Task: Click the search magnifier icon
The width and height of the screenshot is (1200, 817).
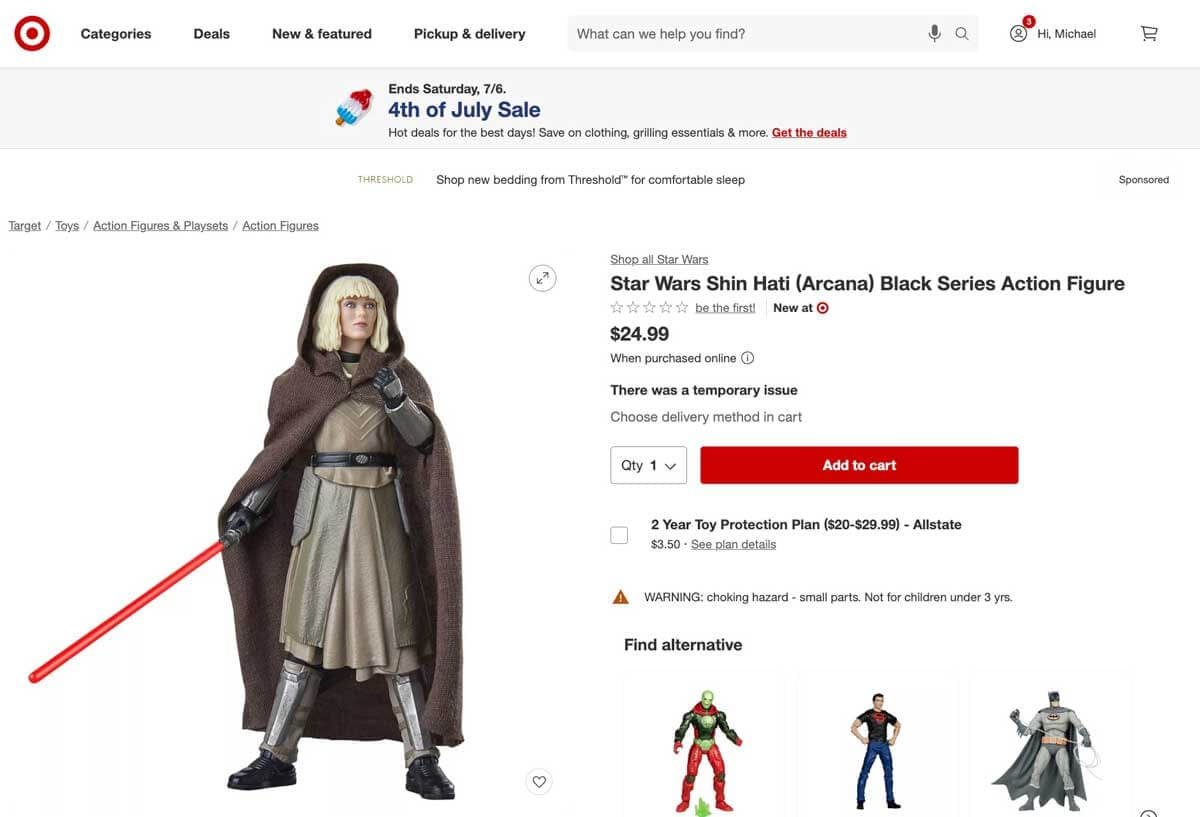Action: [961, 33]
